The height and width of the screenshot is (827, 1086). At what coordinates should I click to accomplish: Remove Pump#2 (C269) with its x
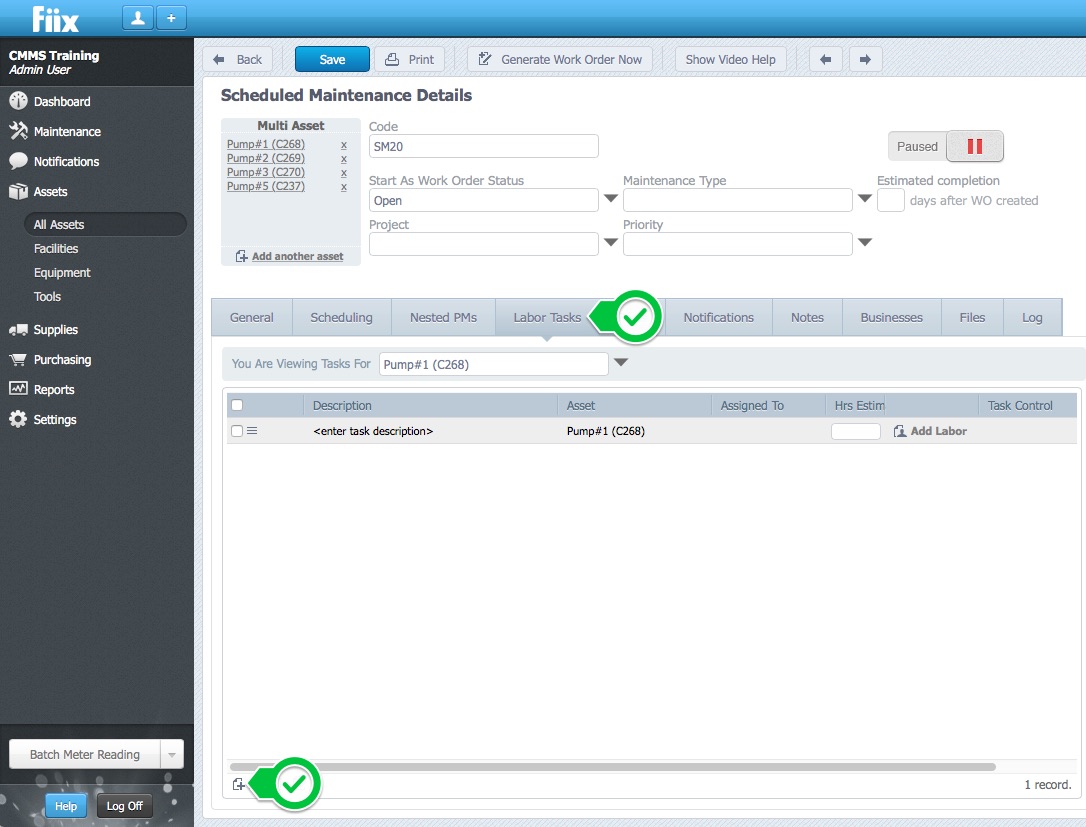click(344, 159)
